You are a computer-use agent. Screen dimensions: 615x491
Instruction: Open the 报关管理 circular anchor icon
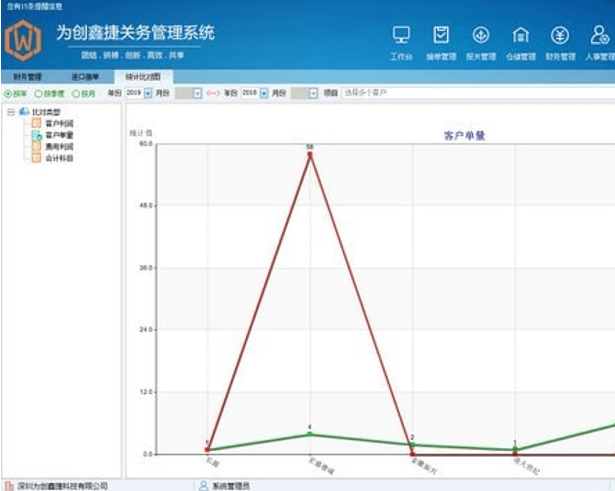(480, 35)
